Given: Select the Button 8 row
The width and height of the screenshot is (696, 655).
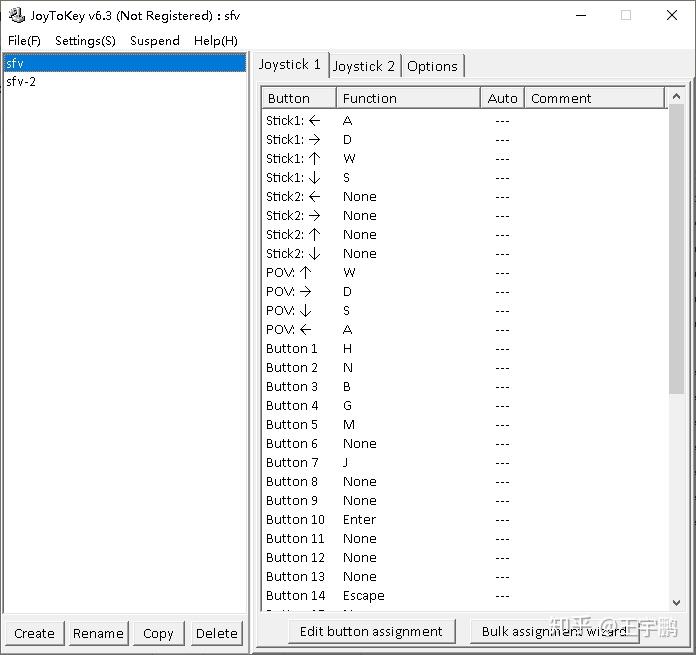Looking at the screenshot, I should [x=465, y=482].
